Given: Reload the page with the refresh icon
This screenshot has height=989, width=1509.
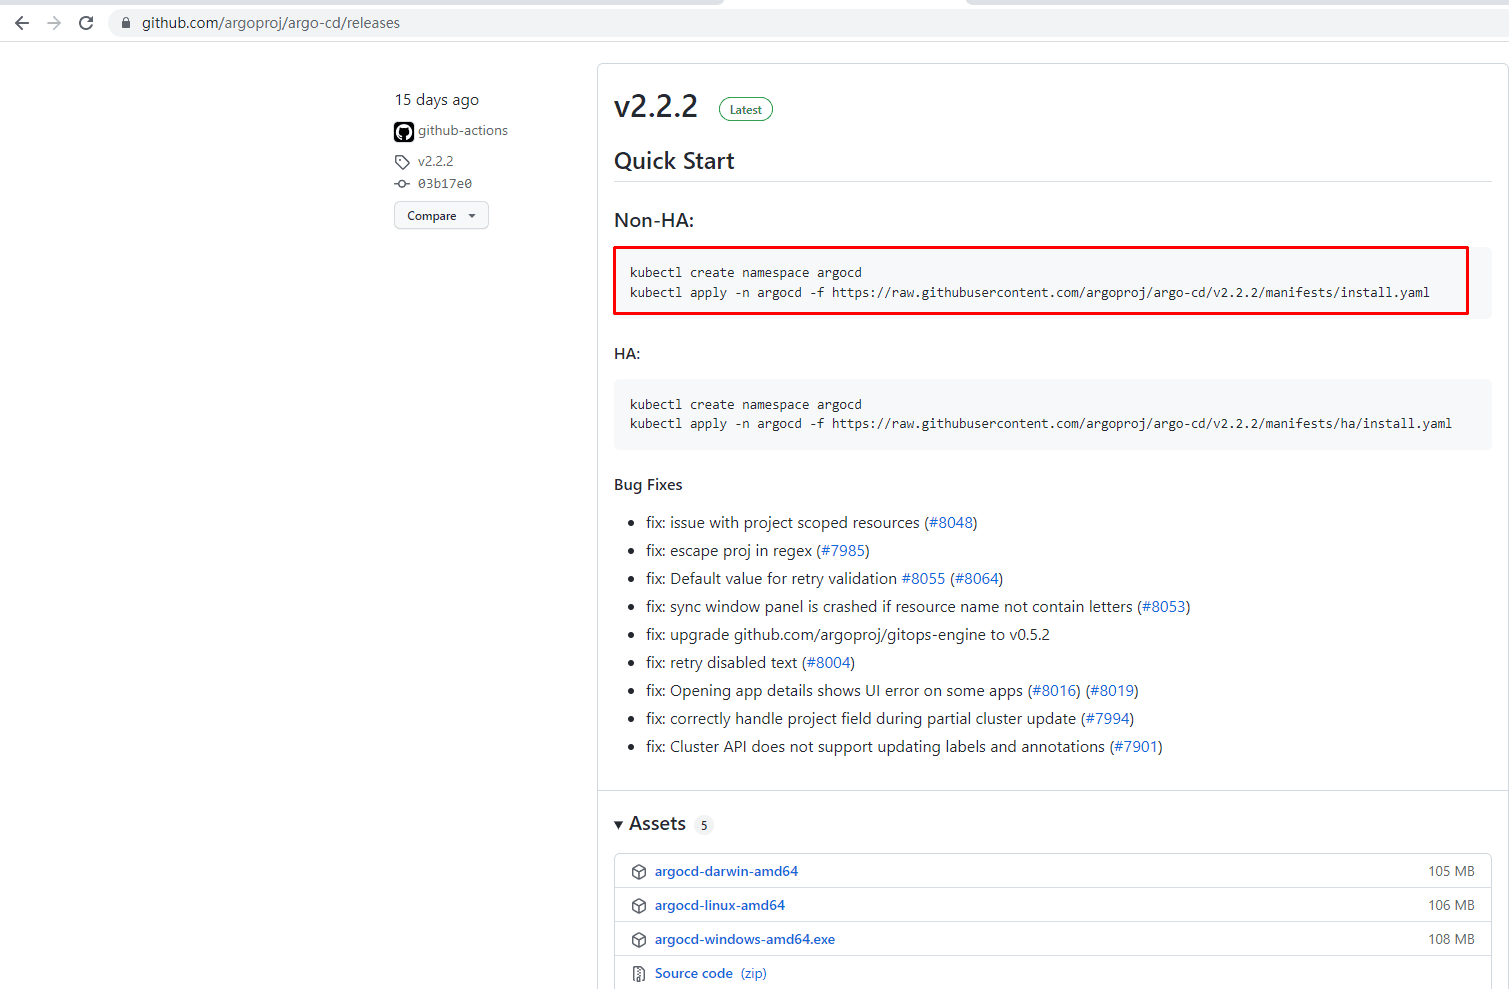Looking at the screenshot, I should tap(86, 23).
